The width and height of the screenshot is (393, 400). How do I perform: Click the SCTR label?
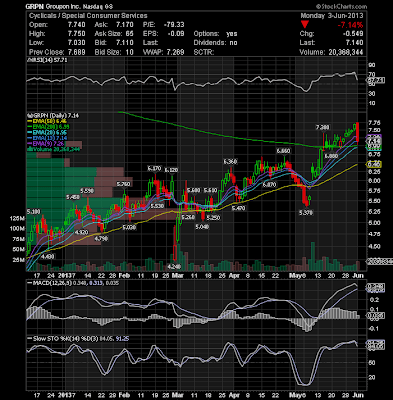(204, 52)
